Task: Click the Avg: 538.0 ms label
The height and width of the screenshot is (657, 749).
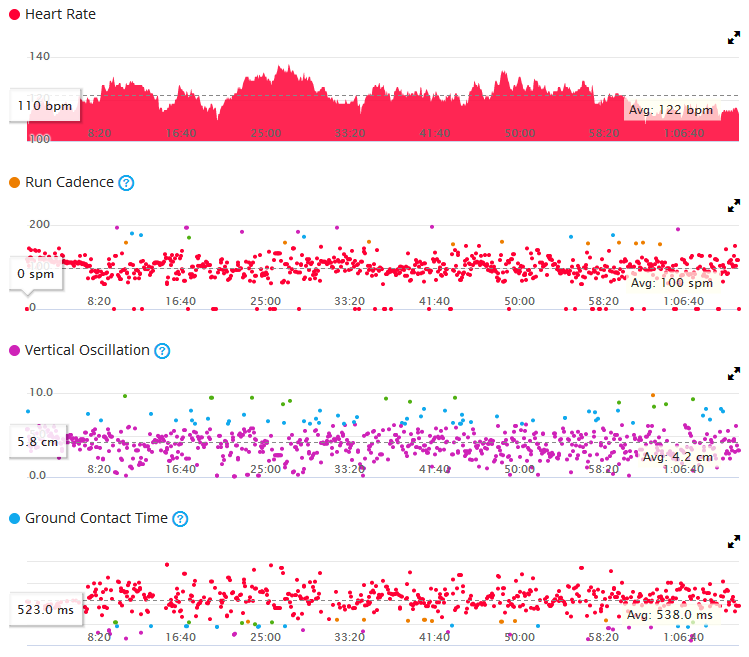Action: (669, 614)
